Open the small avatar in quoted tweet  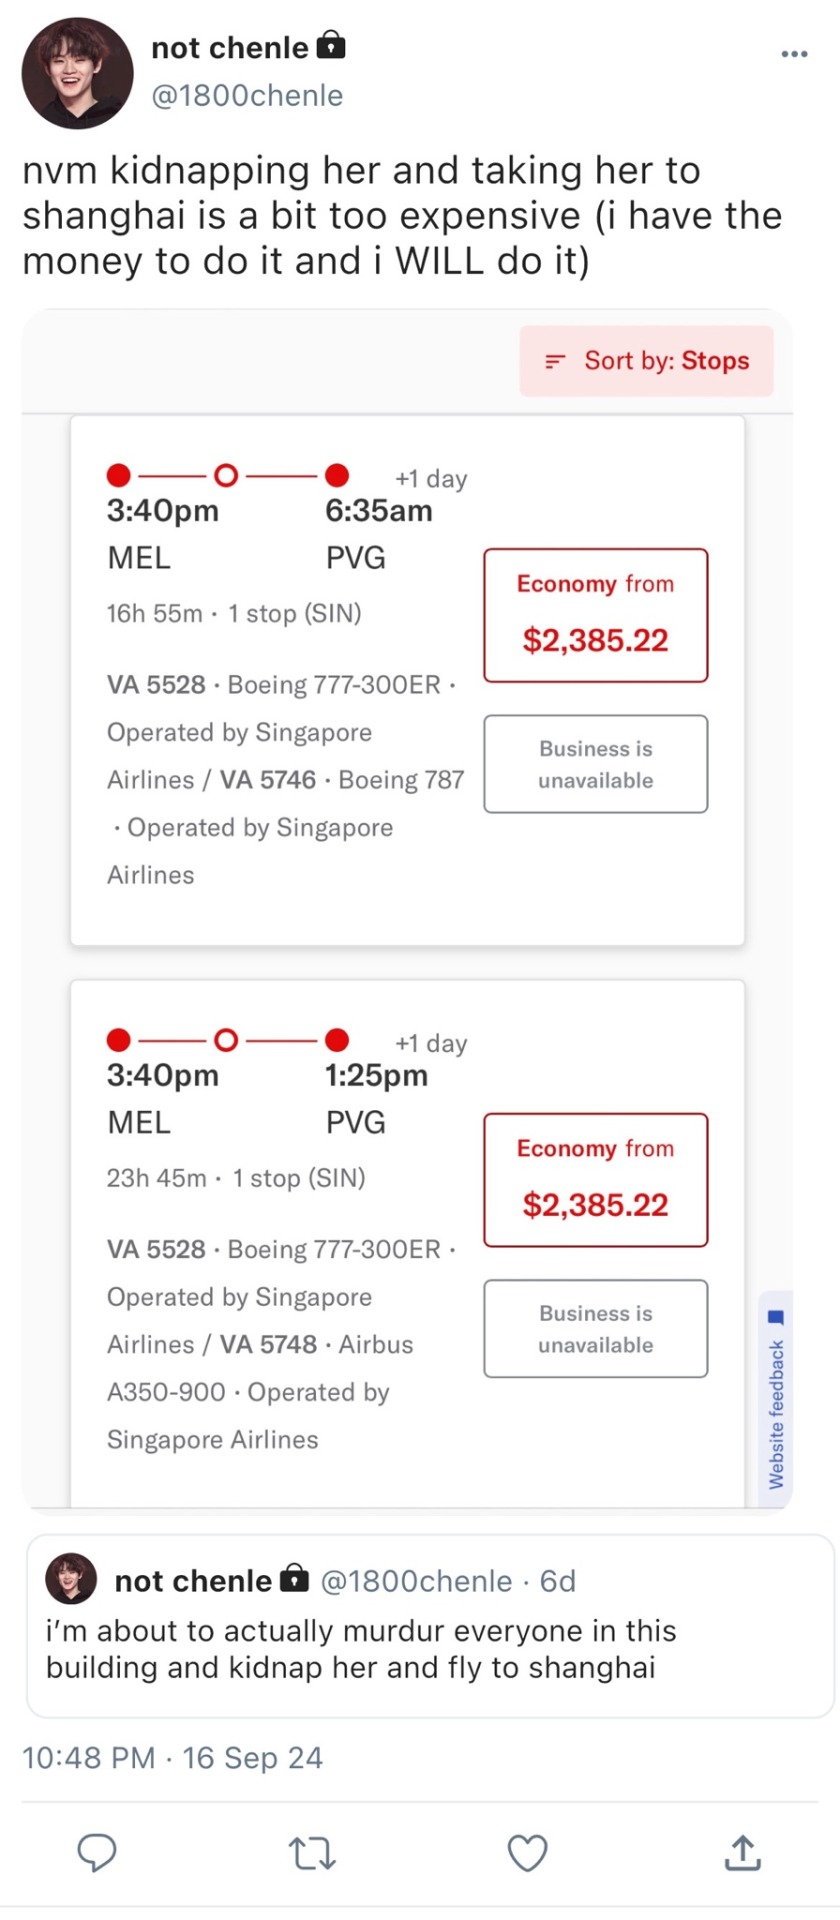coord(71,1579)
